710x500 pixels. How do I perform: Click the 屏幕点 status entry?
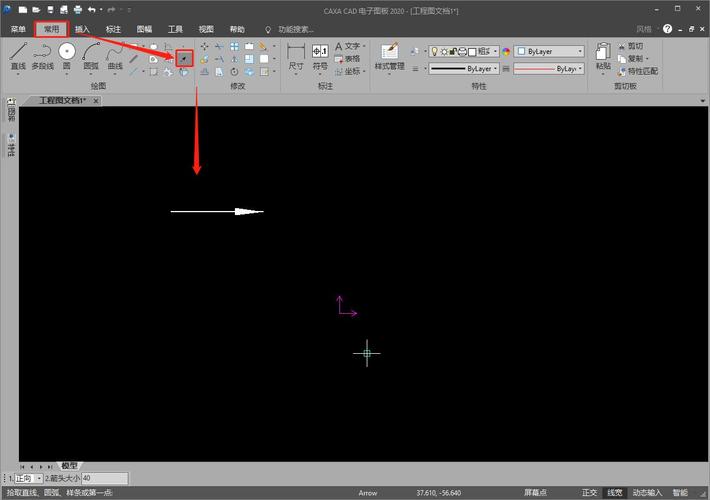[535, 493]
